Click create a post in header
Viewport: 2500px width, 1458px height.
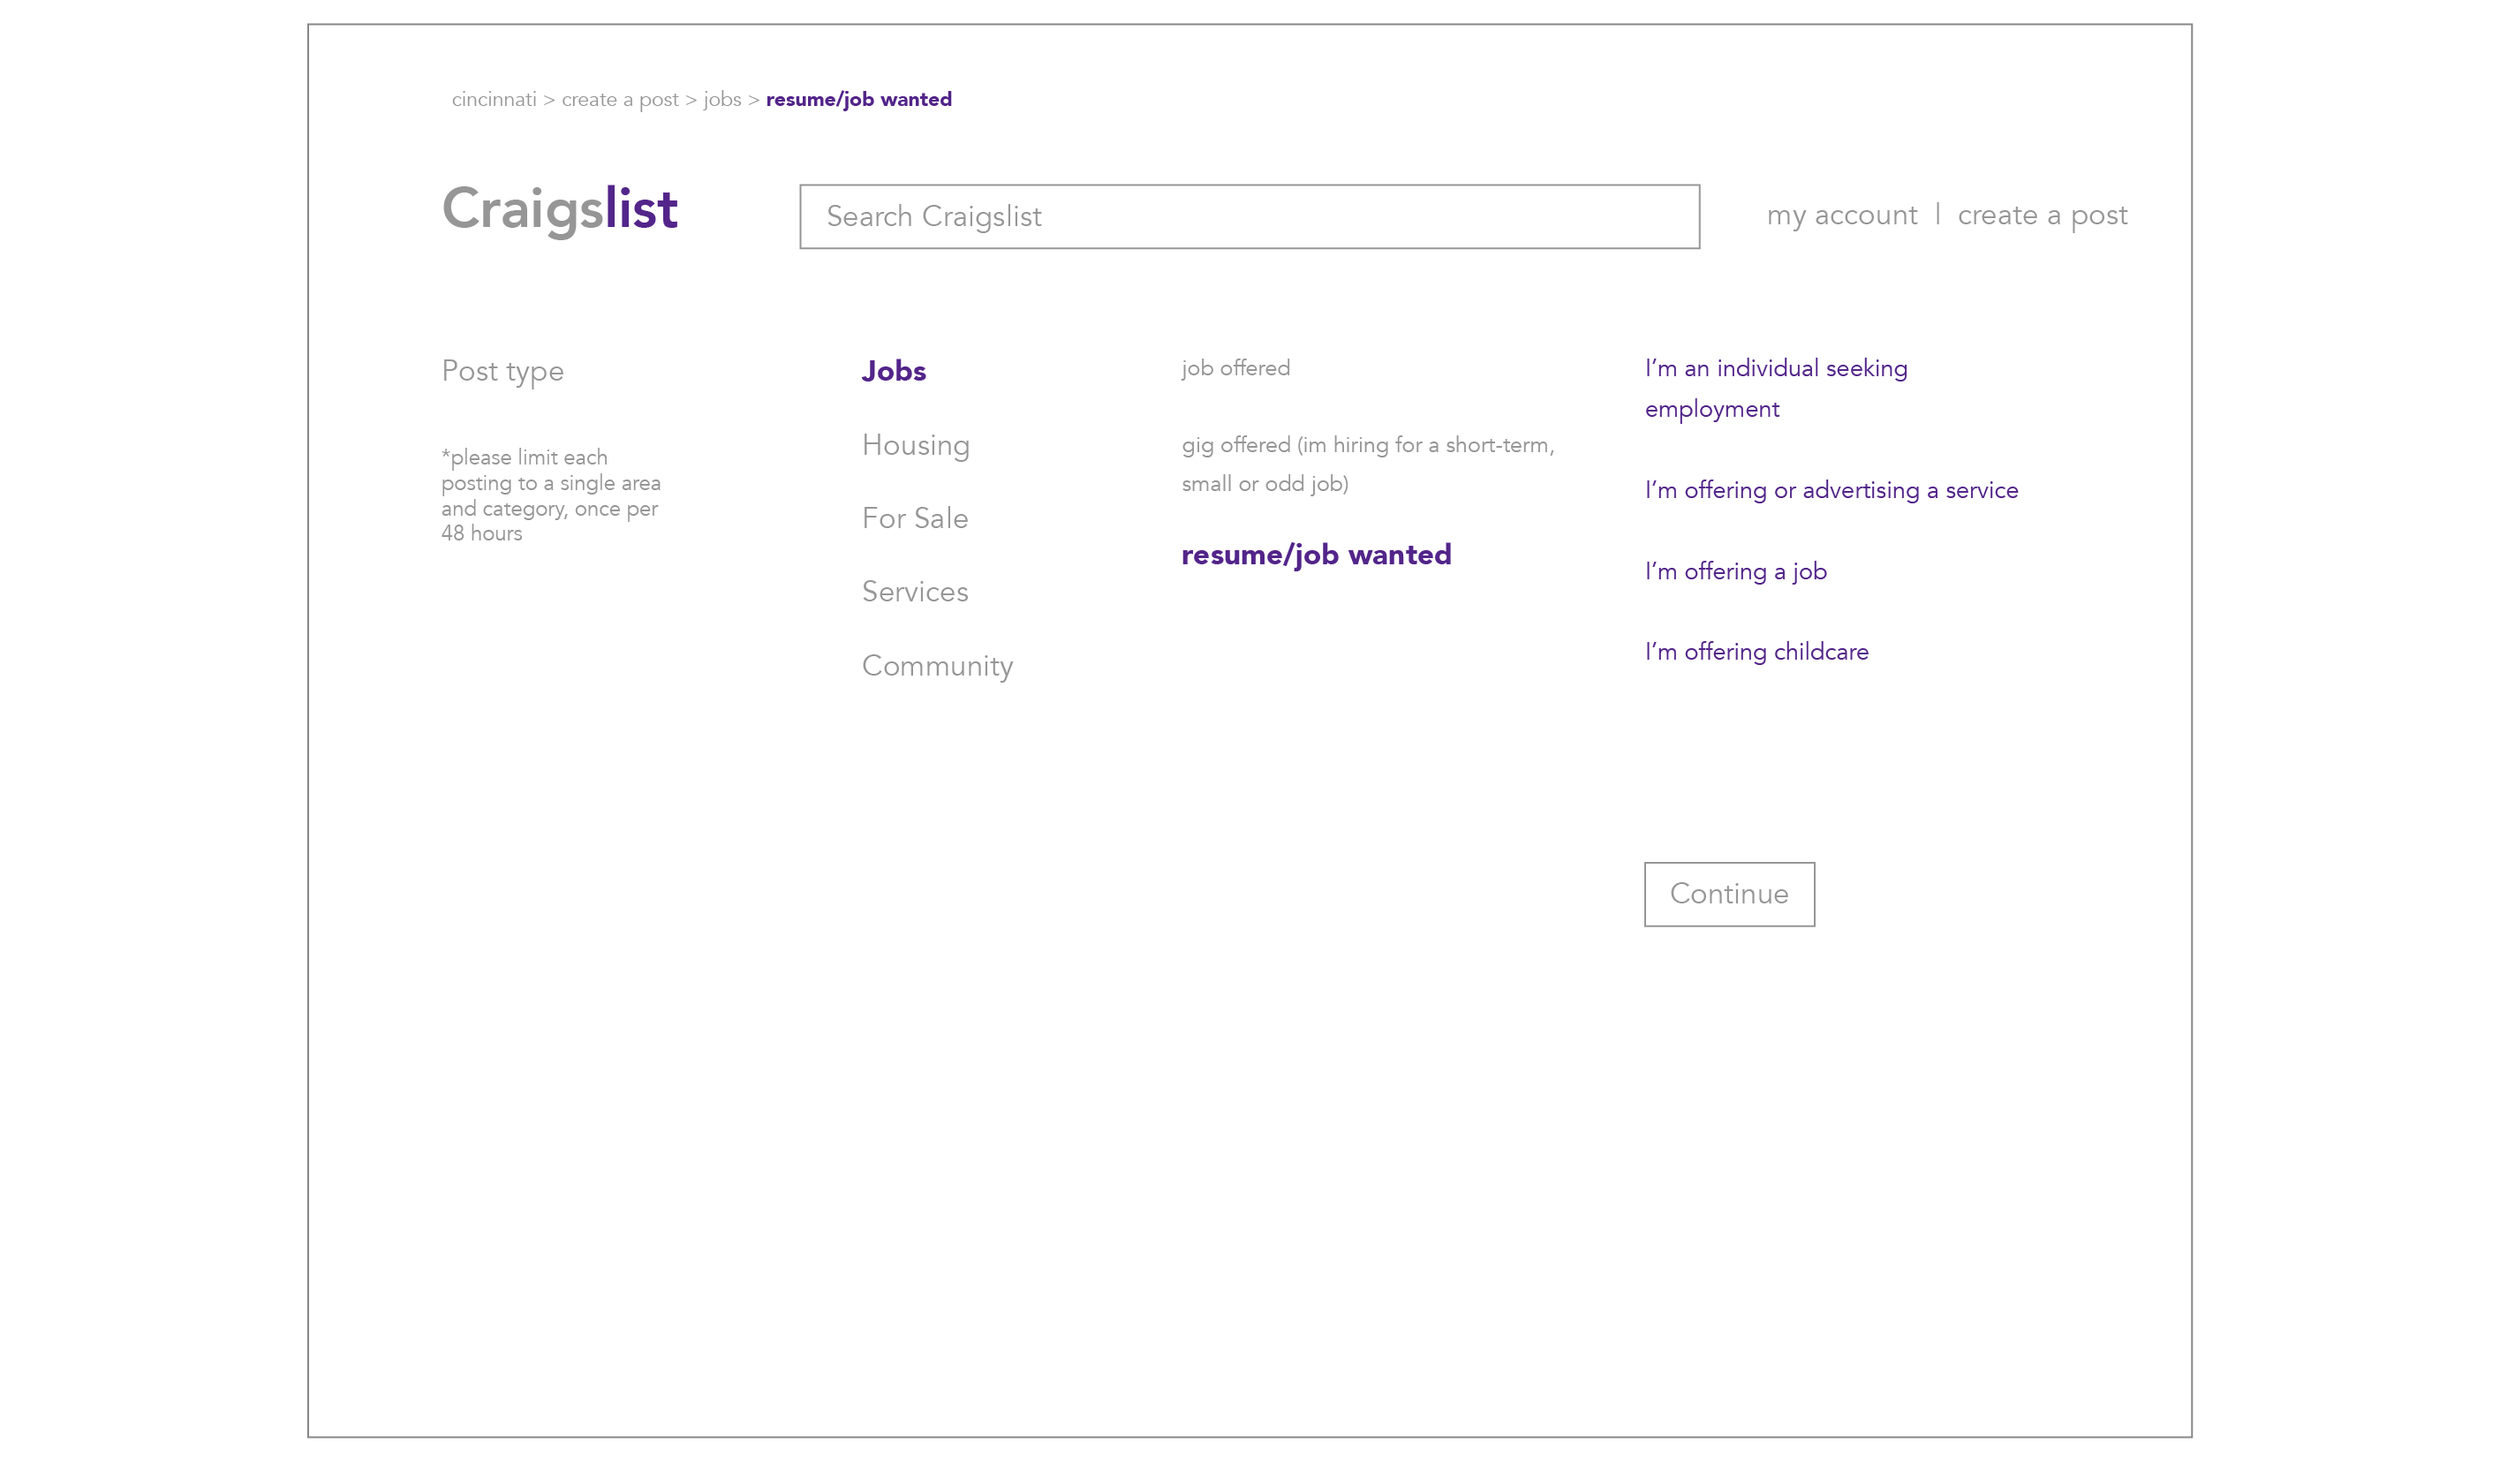click(2041, 215)
